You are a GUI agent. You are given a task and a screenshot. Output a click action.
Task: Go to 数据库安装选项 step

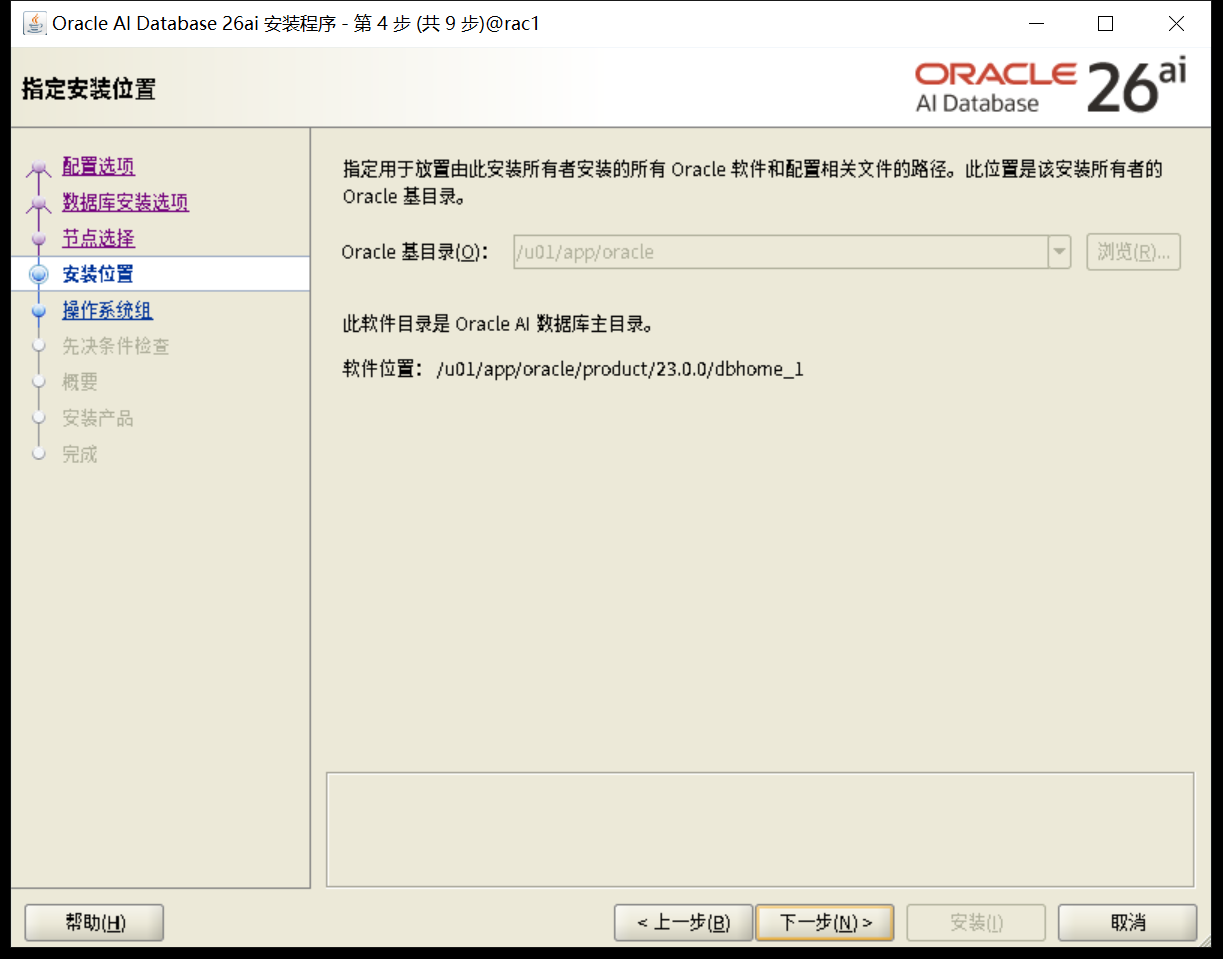125,202
